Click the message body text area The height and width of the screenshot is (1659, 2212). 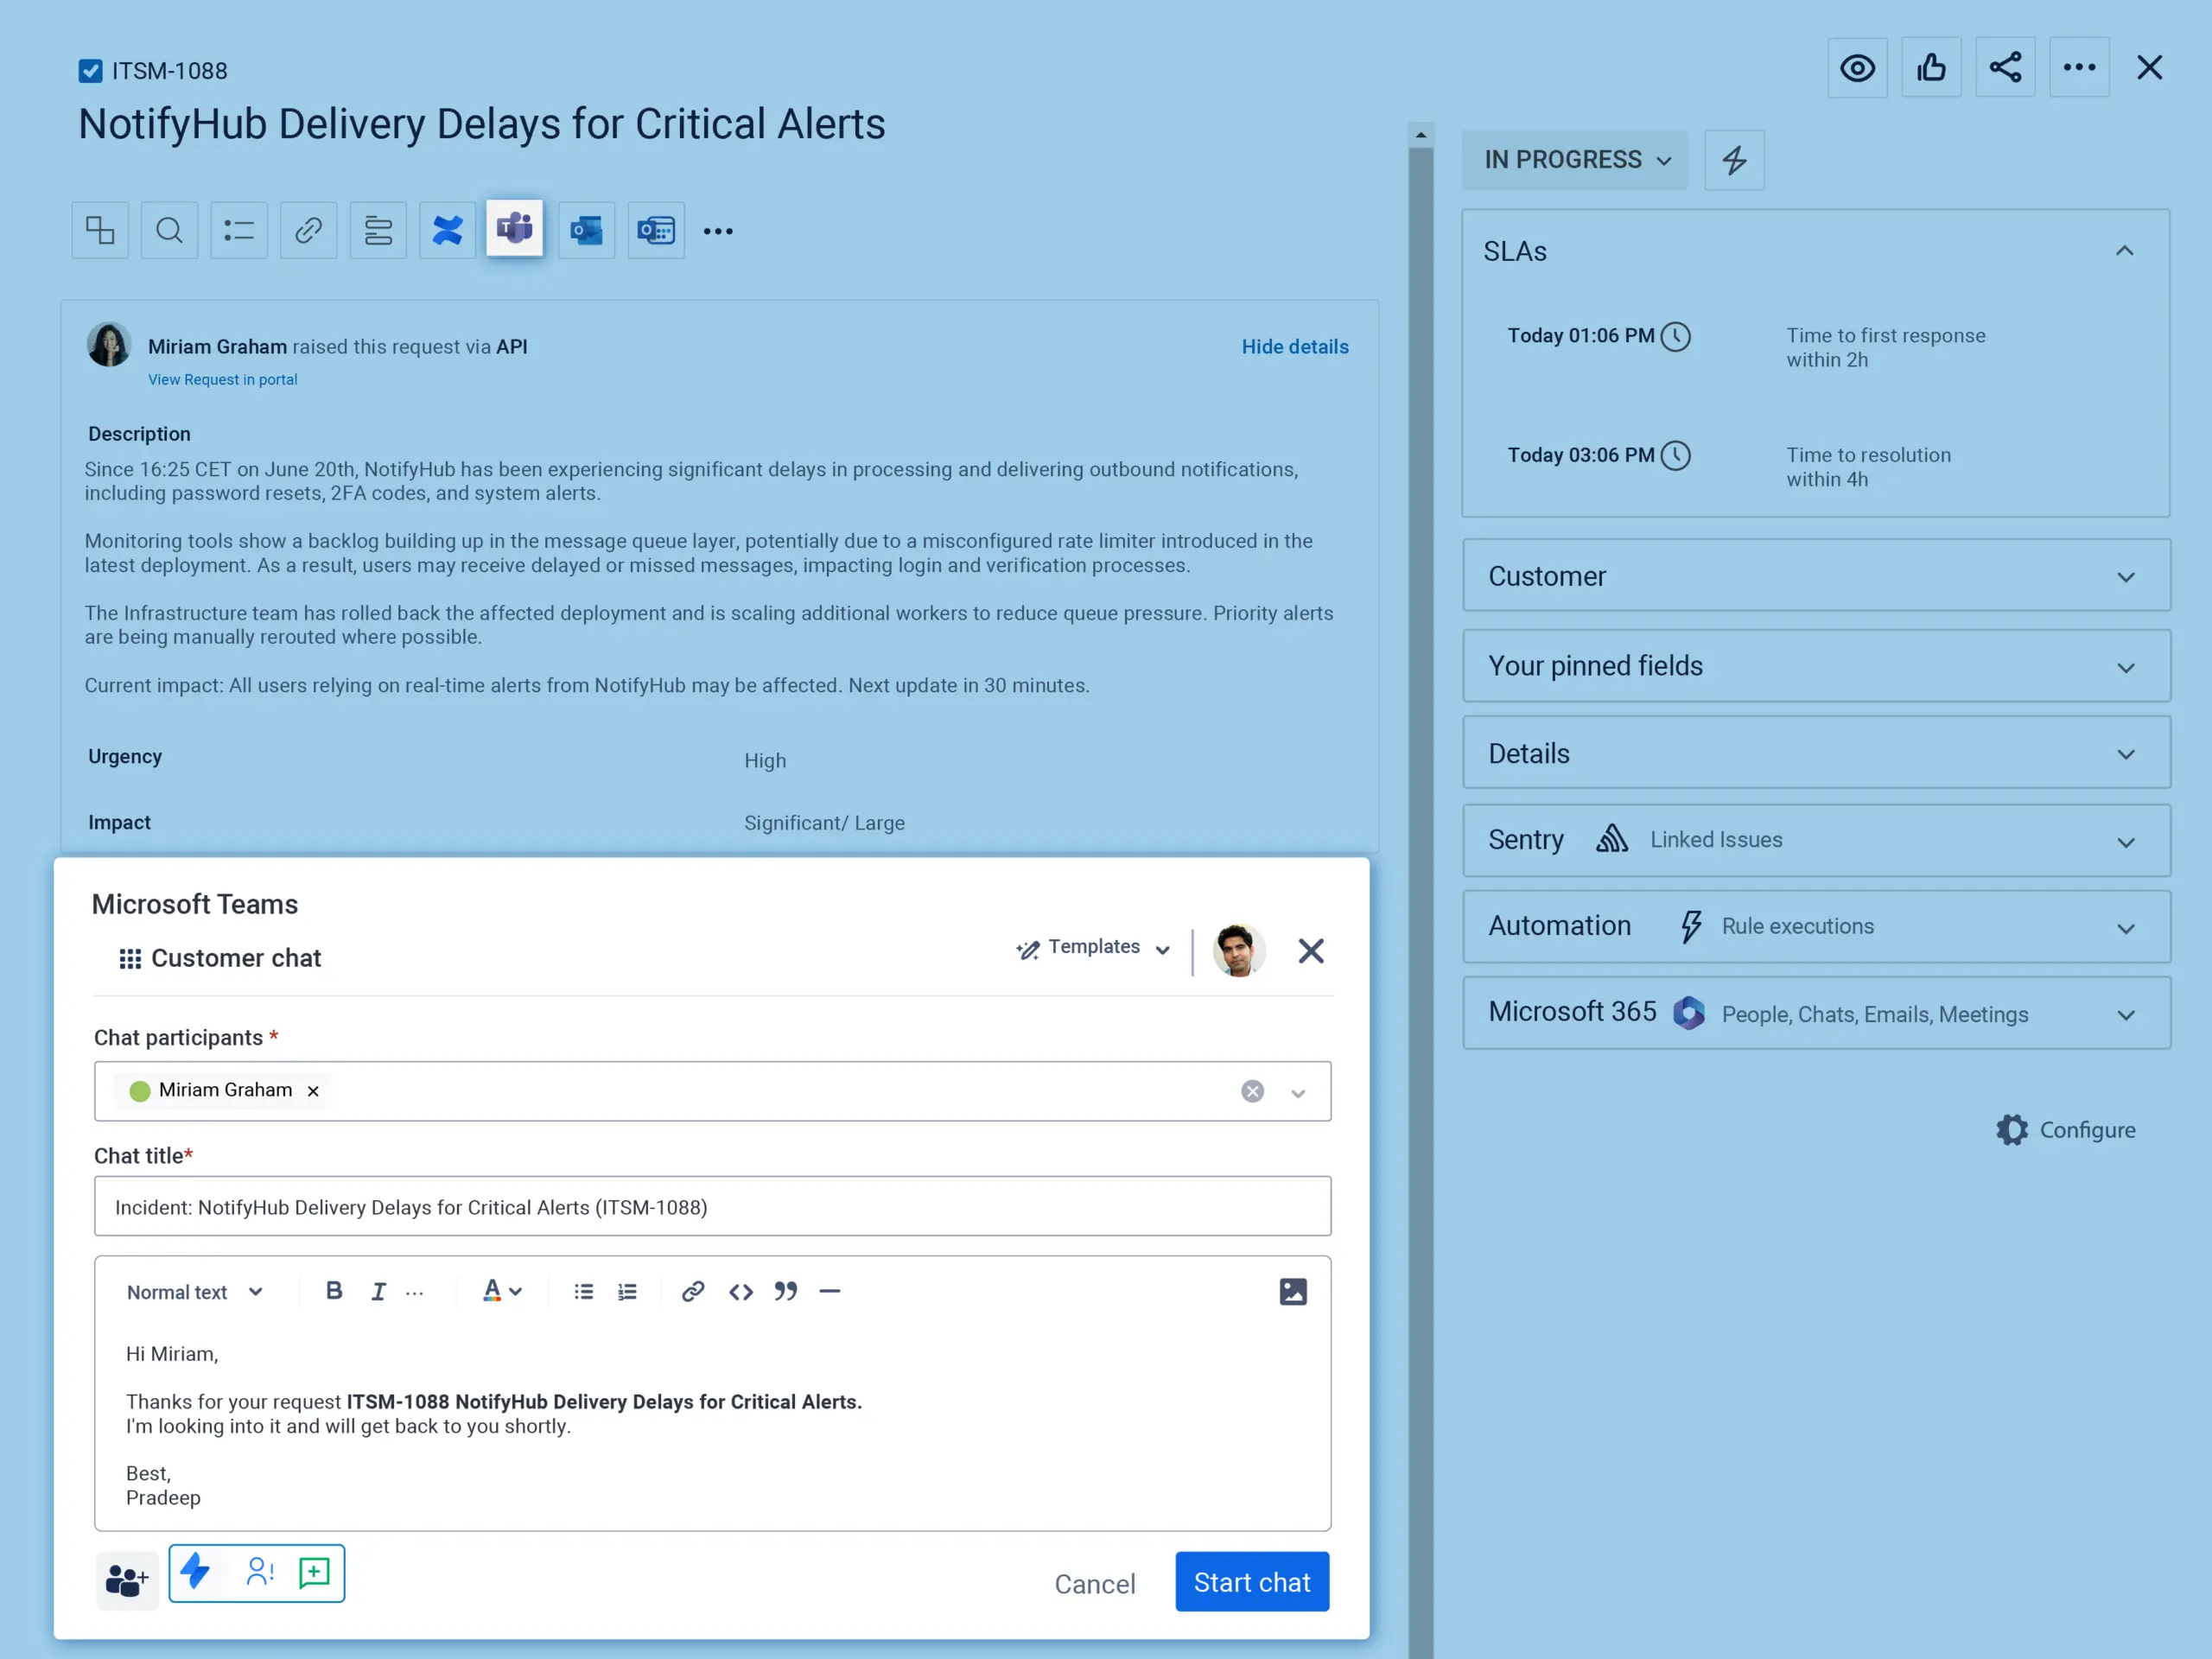(713, 1426)
